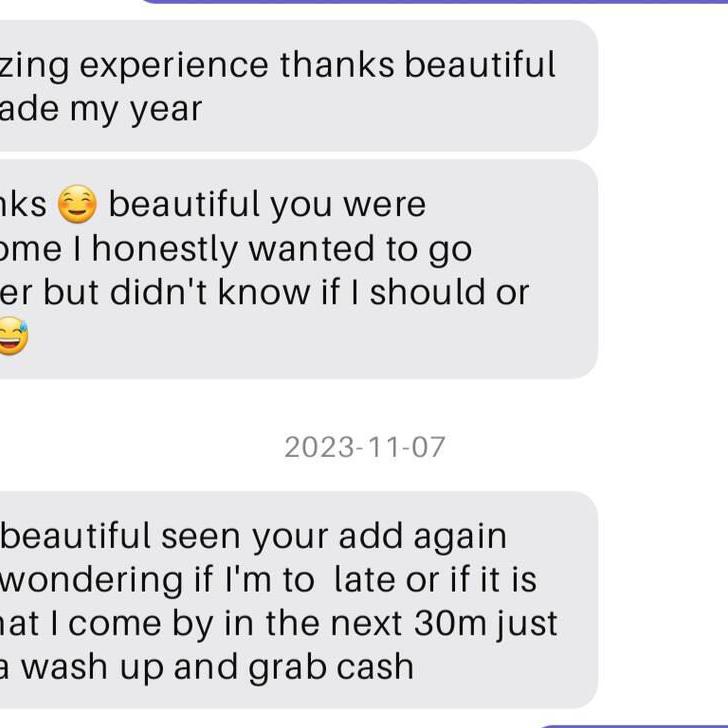Click the sweat-smile emoji ending the second message
This screenshot has width=728, height=728.
[x=10, y=338]
